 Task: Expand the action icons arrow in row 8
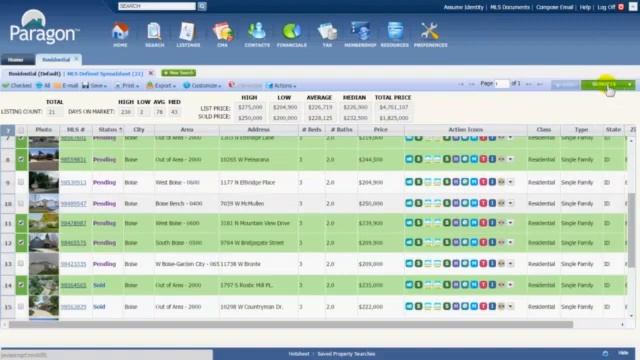pyautogui.click(x=510, y=159)
